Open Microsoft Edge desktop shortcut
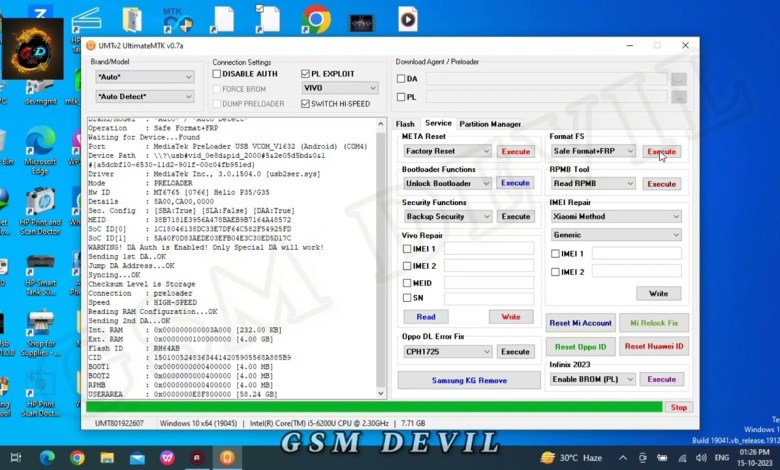This screenshot has width=780, height=470. pos(40,146)
